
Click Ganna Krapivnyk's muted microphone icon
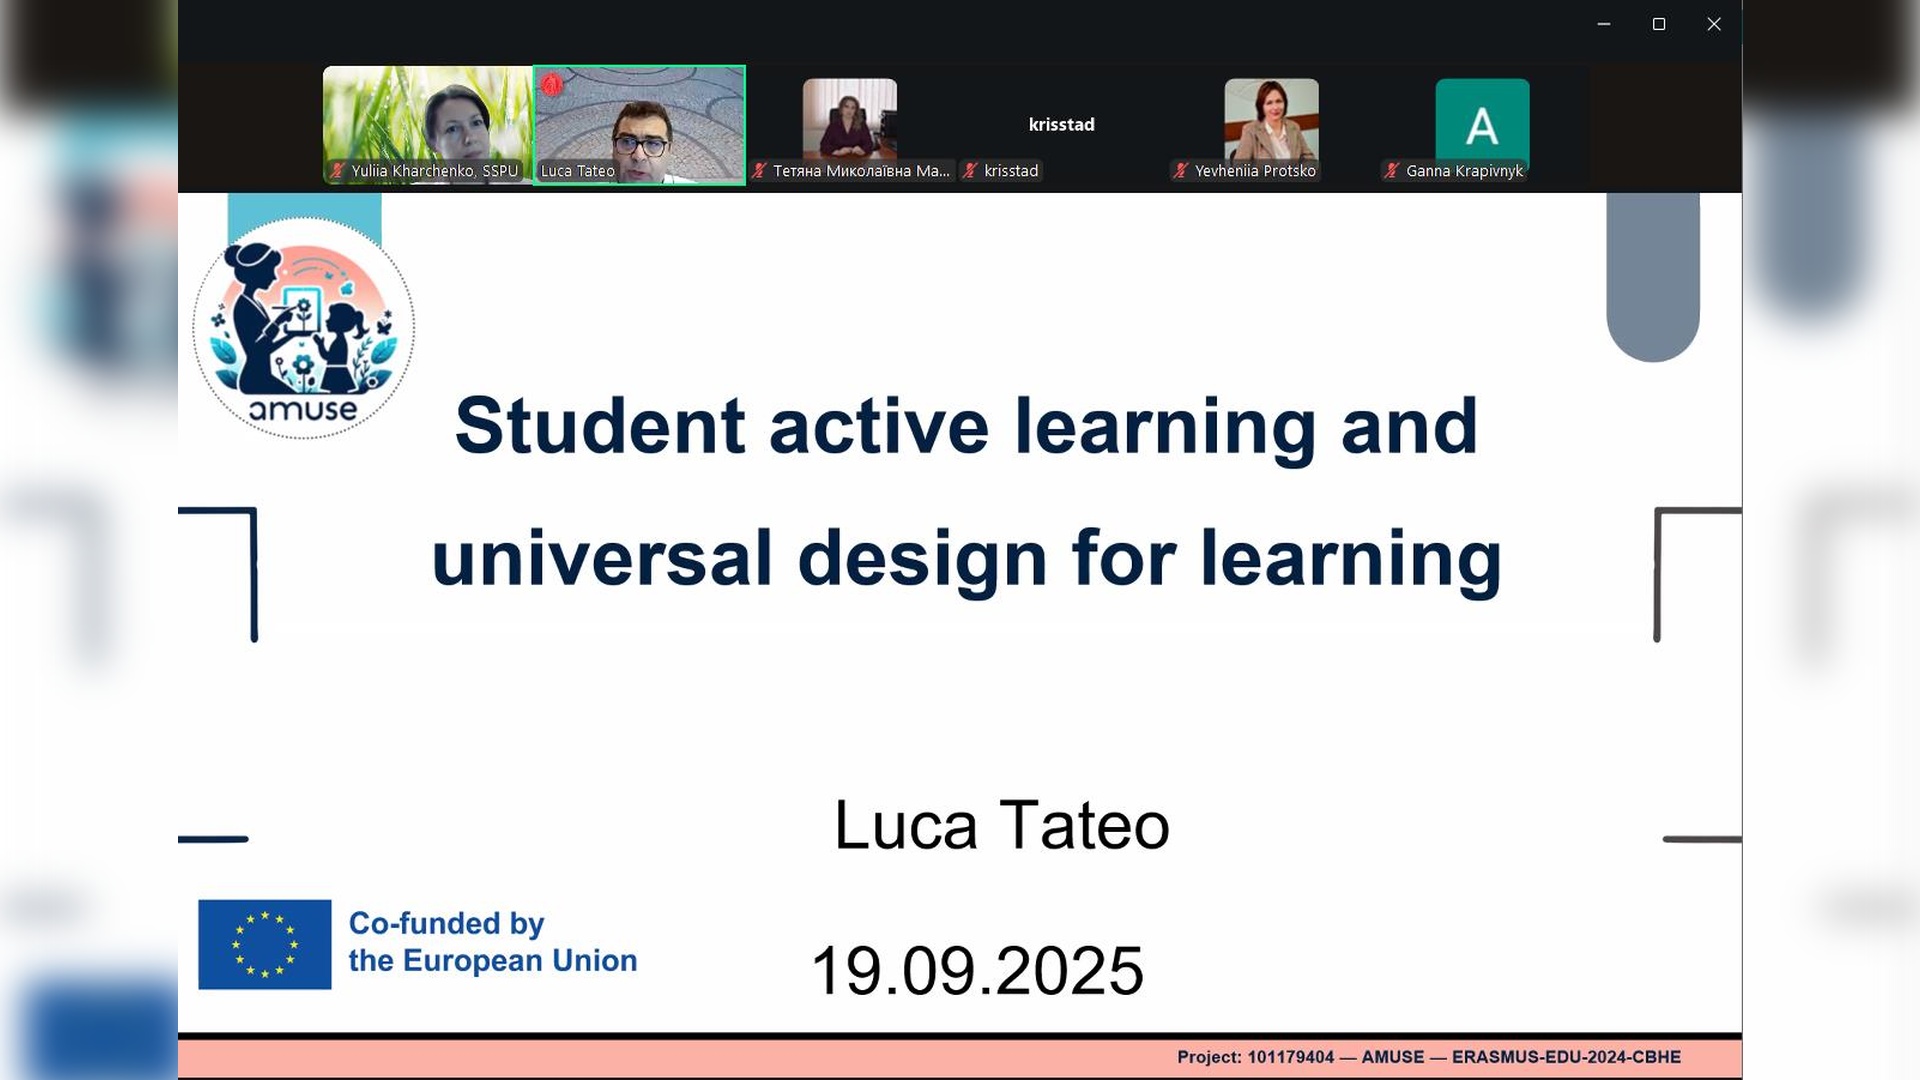pyautogui.click(x=1391, y=171)
